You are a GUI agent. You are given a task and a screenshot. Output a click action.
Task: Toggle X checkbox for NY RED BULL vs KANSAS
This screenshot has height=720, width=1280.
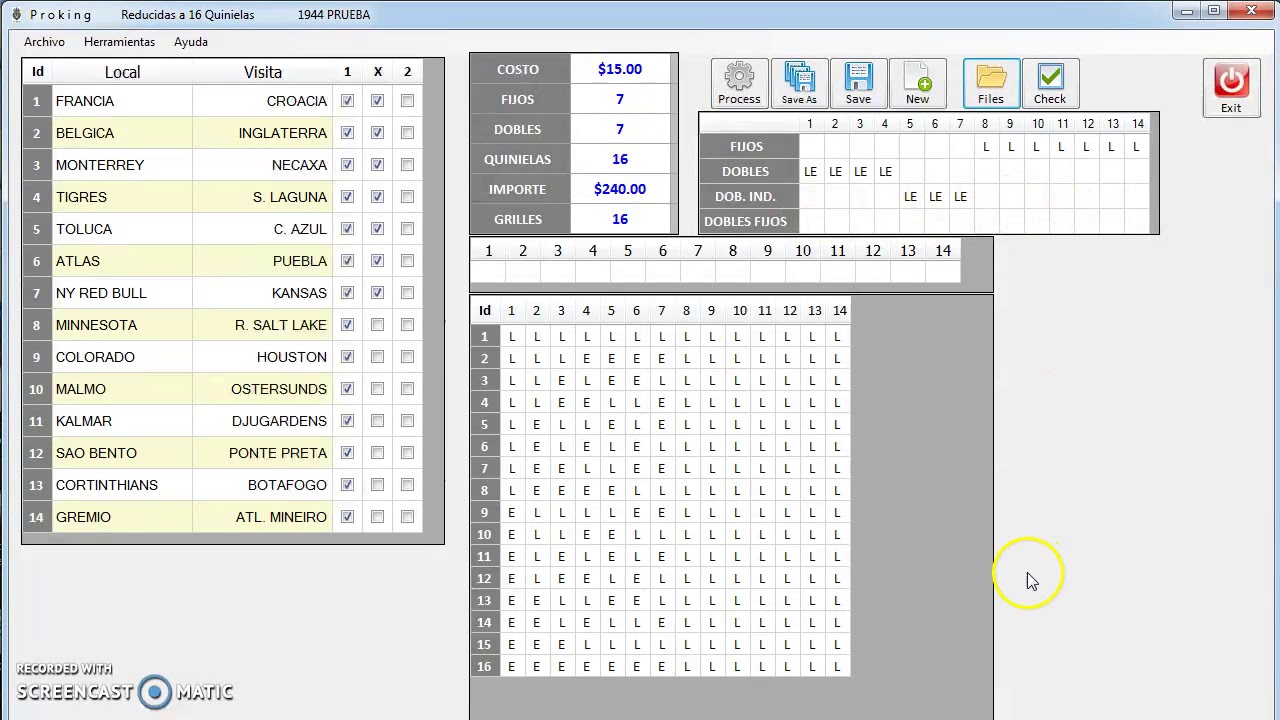(377, 293)
